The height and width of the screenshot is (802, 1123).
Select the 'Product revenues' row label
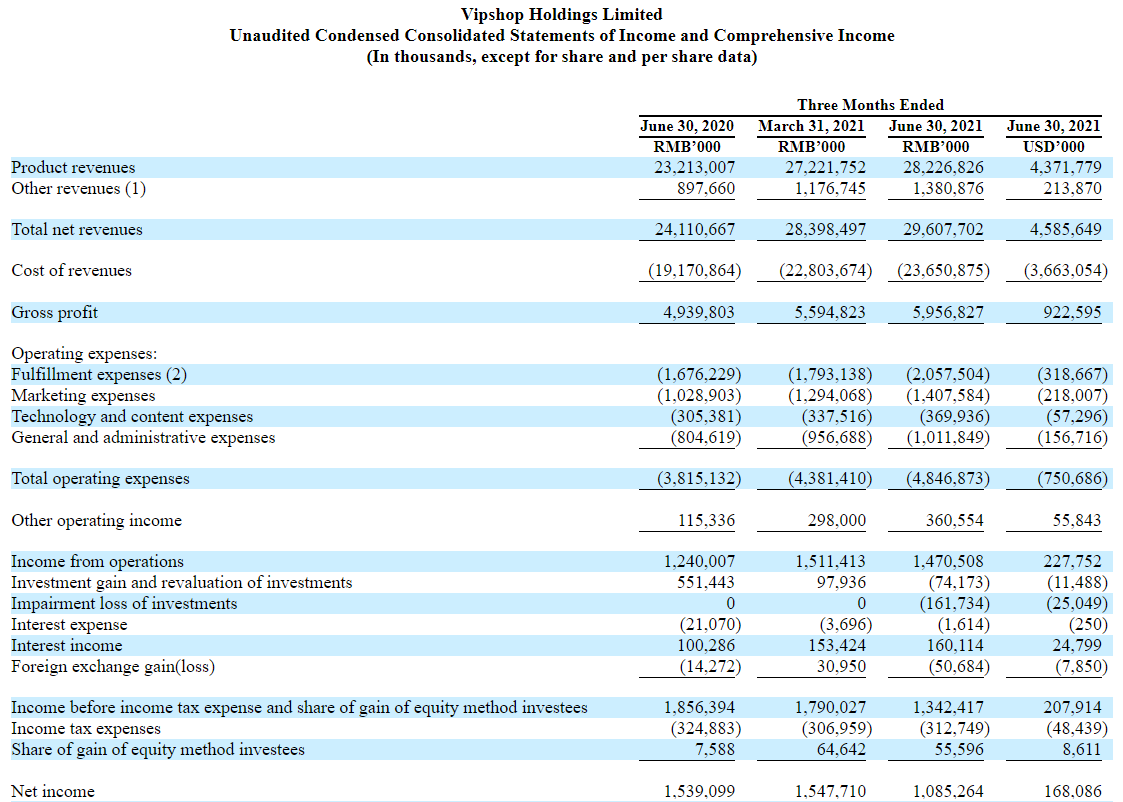(73, 168)
